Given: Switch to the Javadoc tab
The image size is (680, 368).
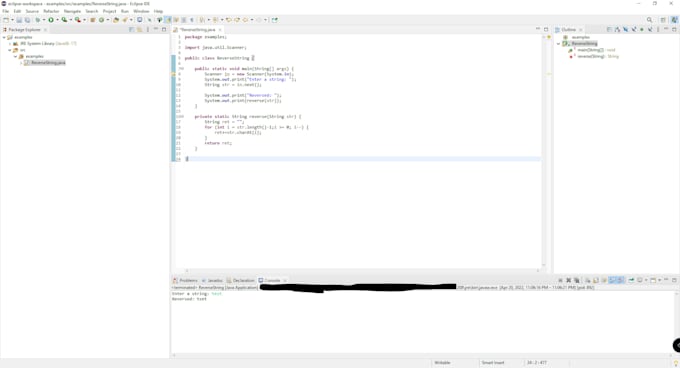Looking at the screenshot, I should pos(212,280).
